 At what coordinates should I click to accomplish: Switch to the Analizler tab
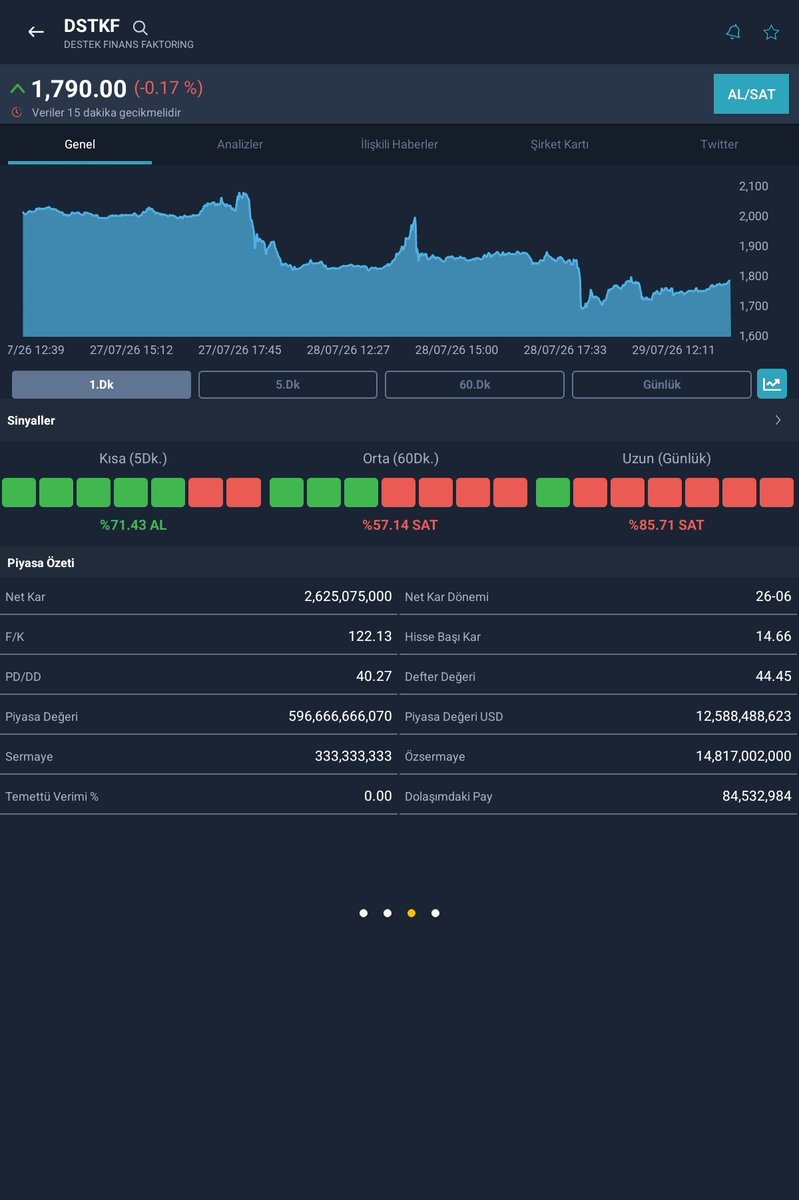coord(240,144)
